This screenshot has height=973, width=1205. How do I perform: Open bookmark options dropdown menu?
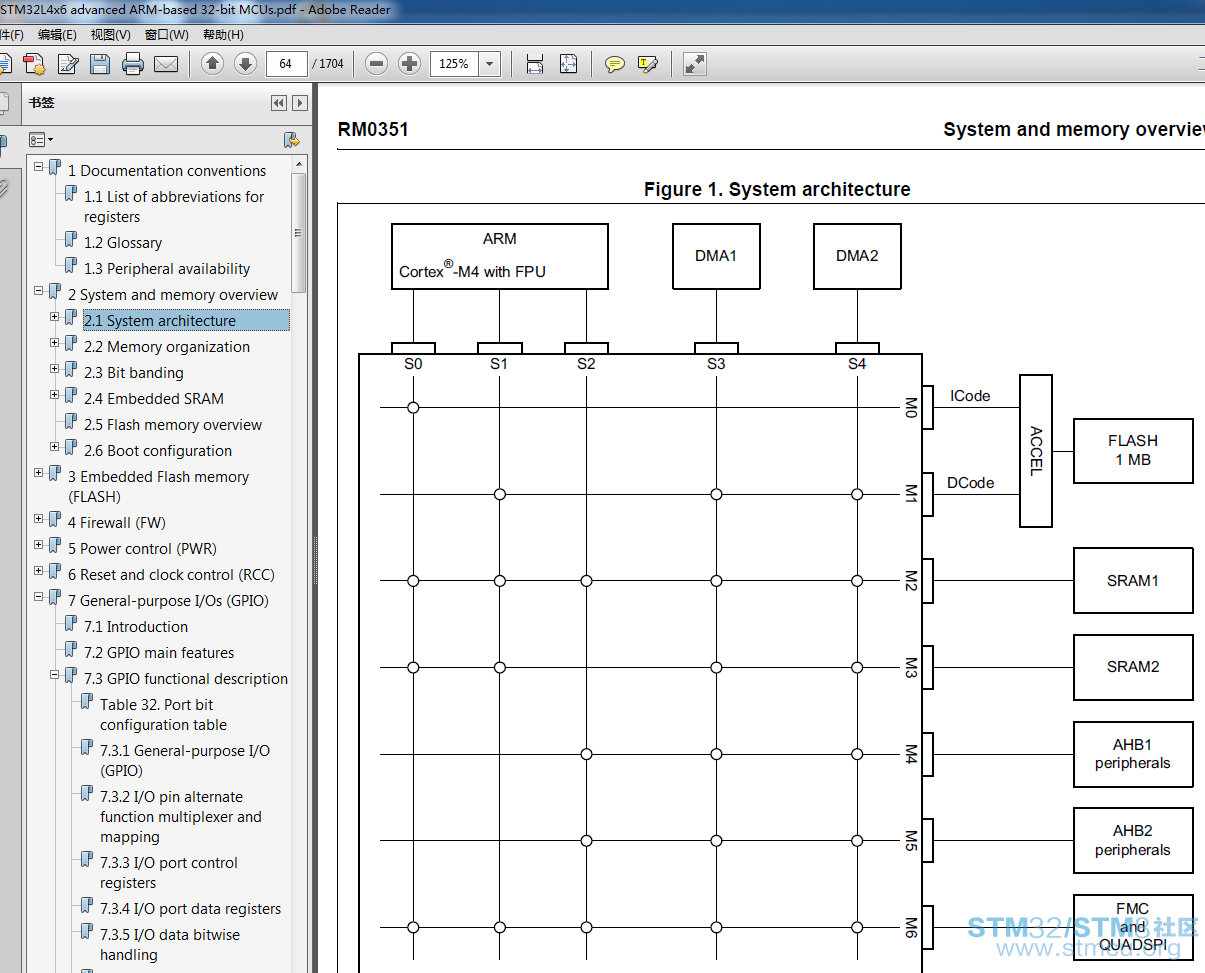click(41, 140)
